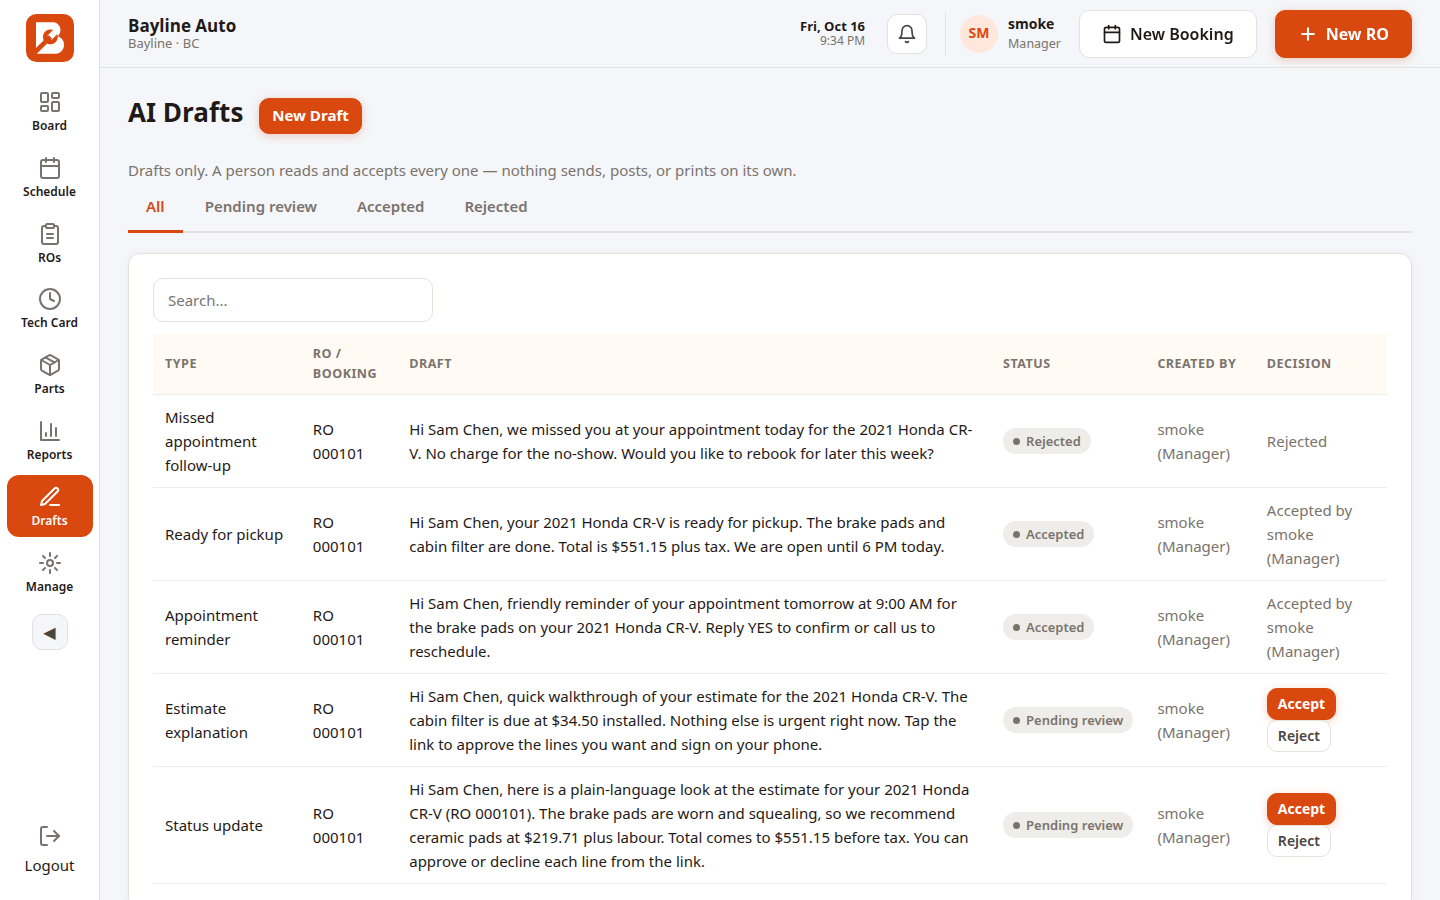The height and width of the screenshot is (900, 1440).
Task: Open the Schedule calendar icon
Action: pyautogui.click(x=50, y=168)
